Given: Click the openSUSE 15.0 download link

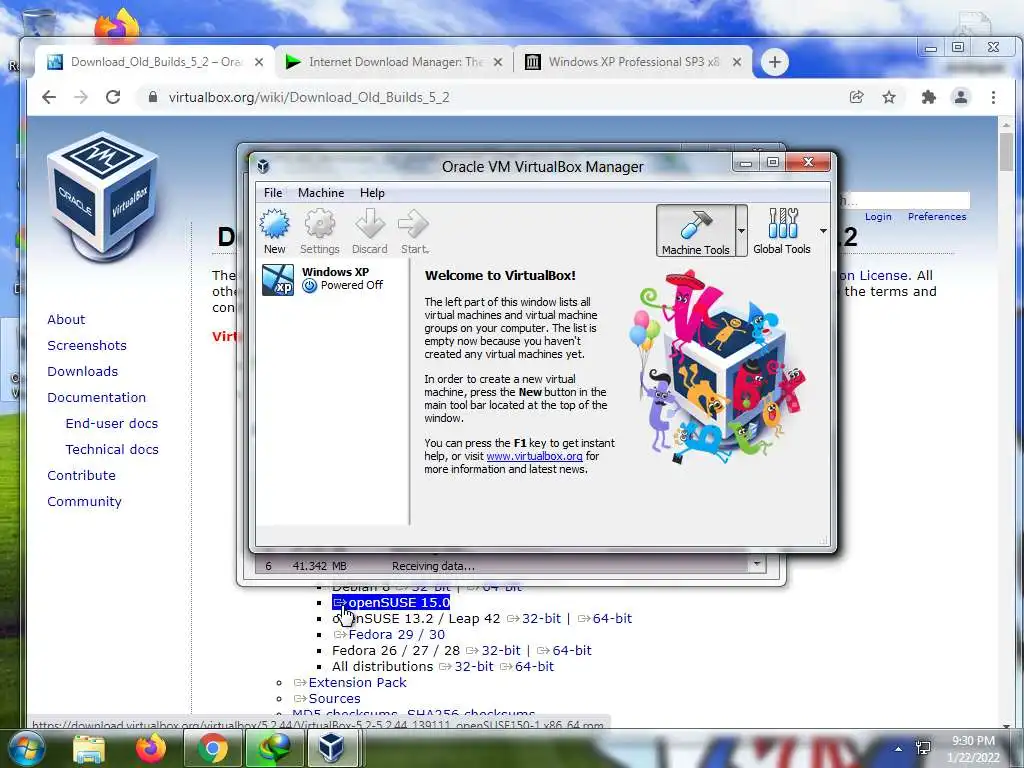Looking at the screenshot, I should (x=391, y=602).
